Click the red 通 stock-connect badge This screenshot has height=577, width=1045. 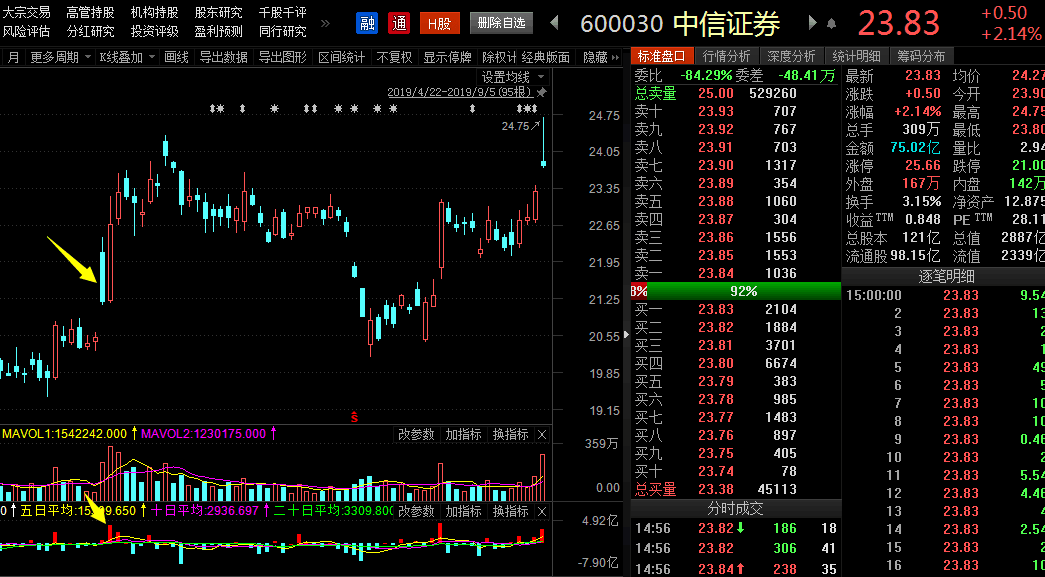point(399,23)
